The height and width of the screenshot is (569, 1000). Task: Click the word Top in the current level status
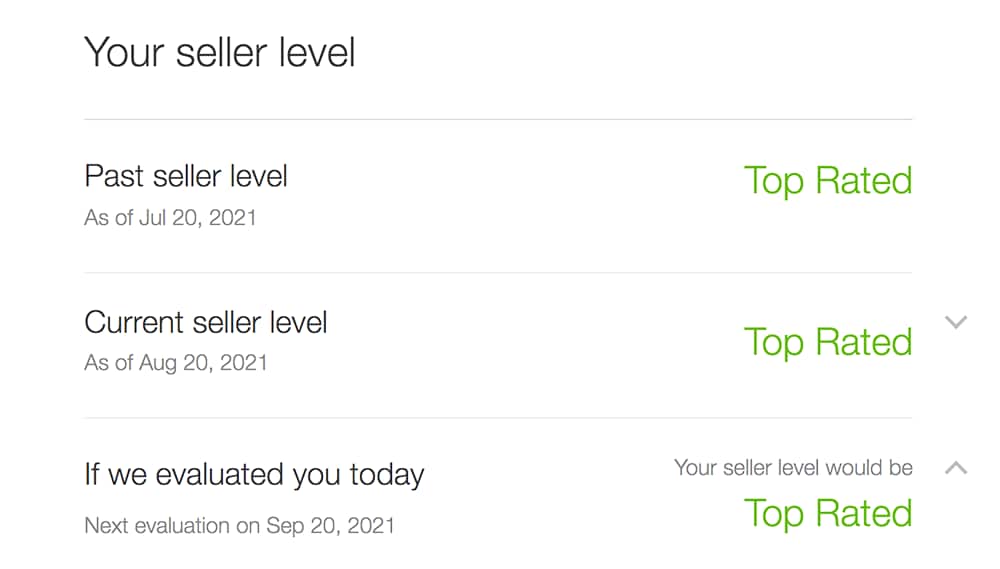click(x=774, y=343)
